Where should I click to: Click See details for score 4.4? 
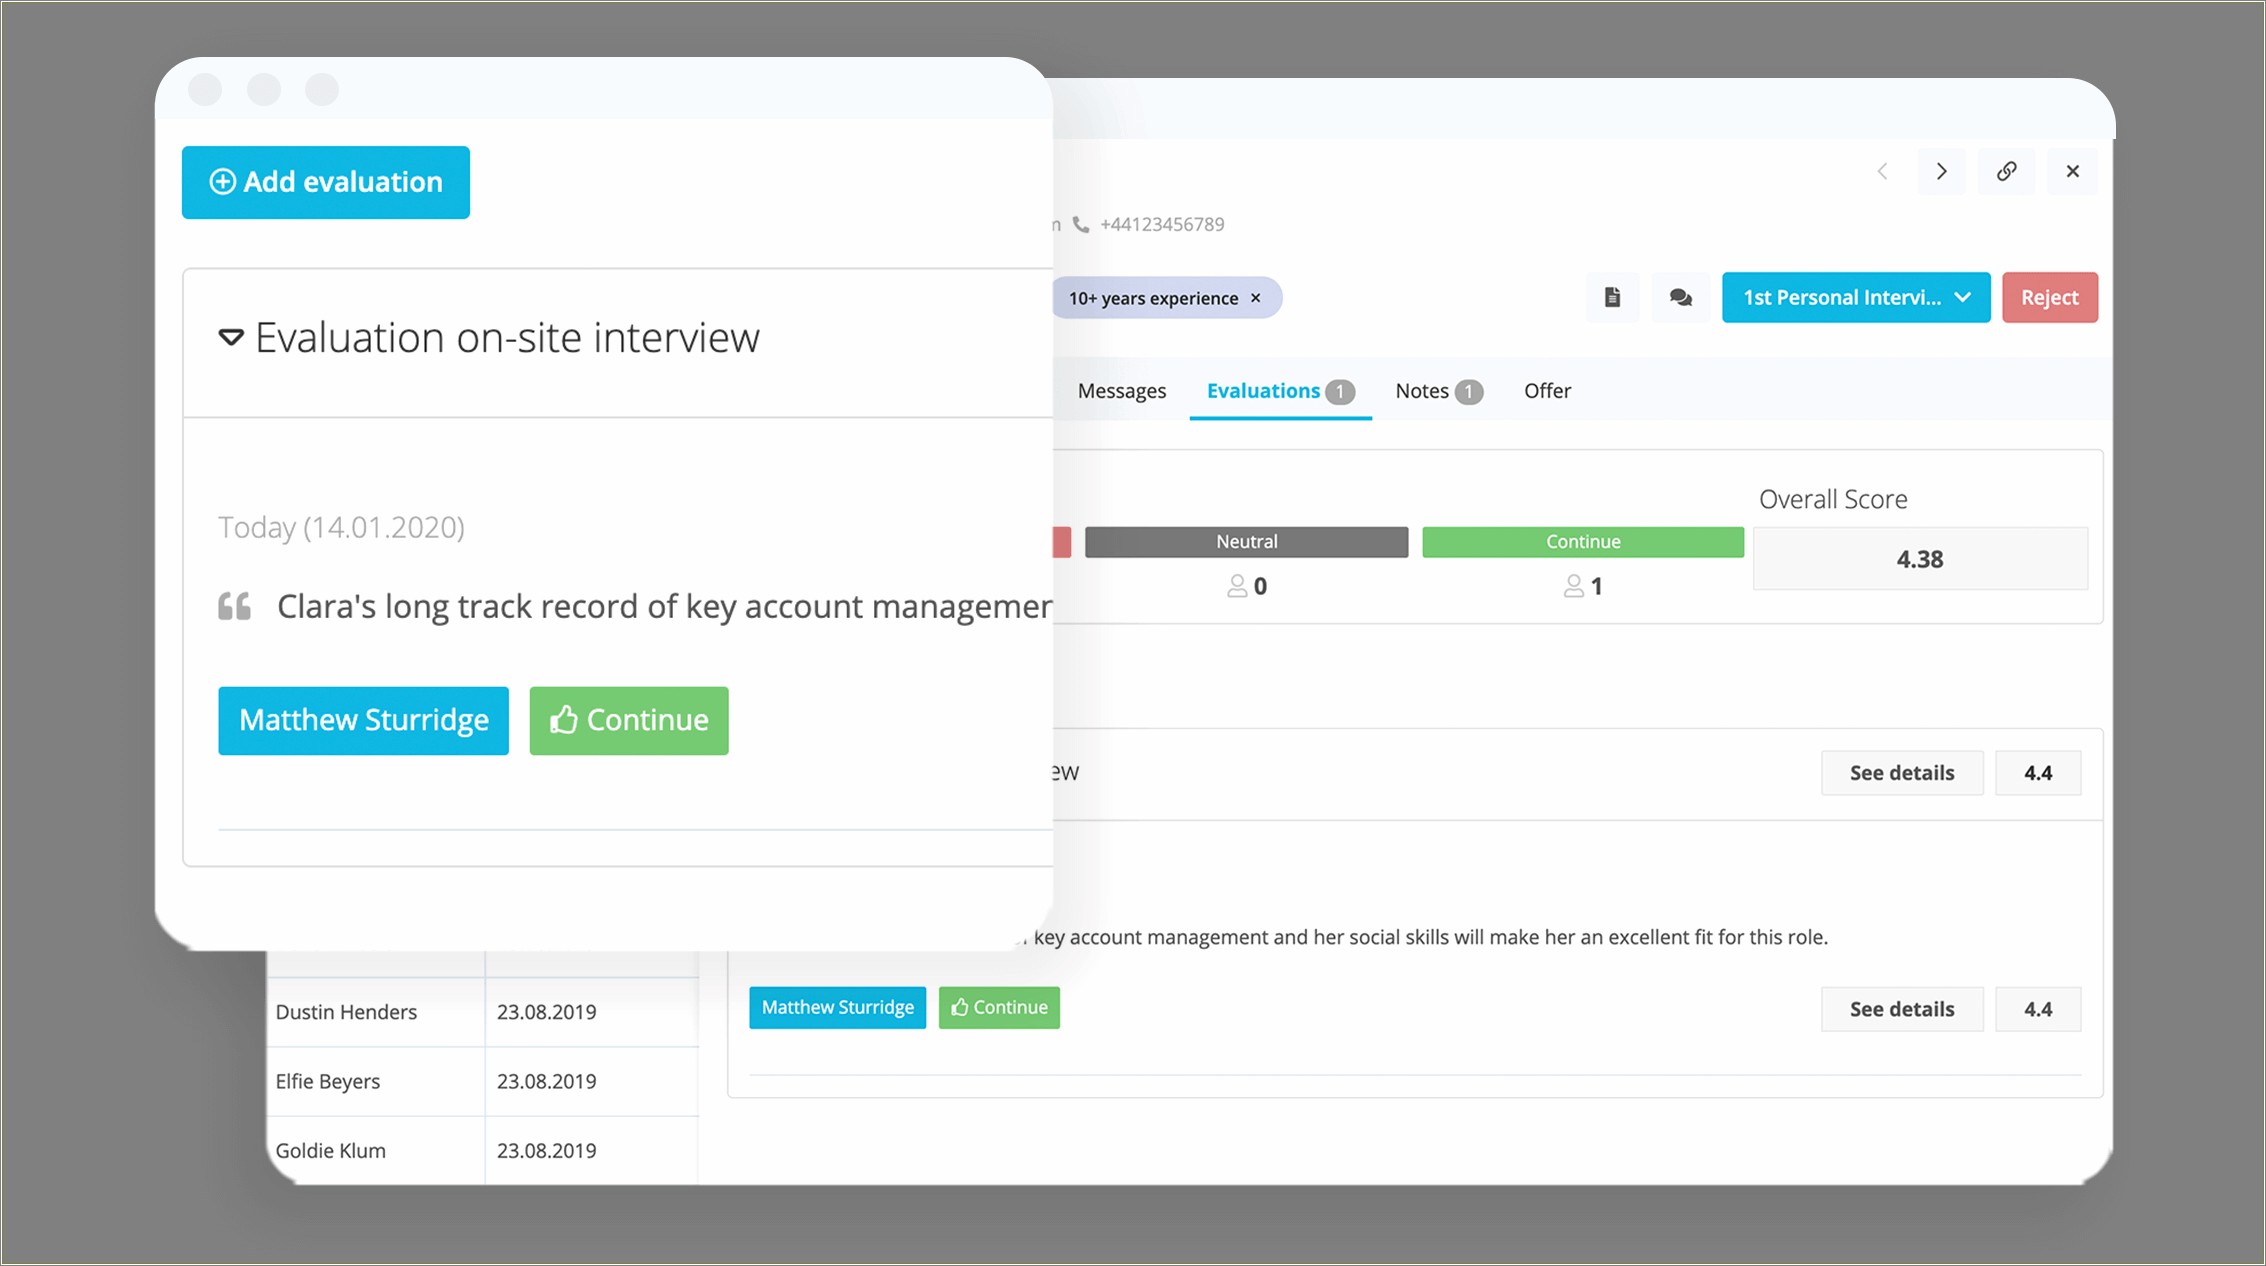1902,772
